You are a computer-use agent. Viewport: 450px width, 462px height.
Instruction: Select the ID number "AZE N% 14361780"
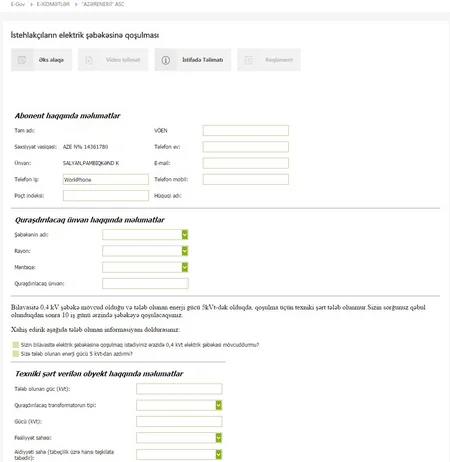click(85, 147)
